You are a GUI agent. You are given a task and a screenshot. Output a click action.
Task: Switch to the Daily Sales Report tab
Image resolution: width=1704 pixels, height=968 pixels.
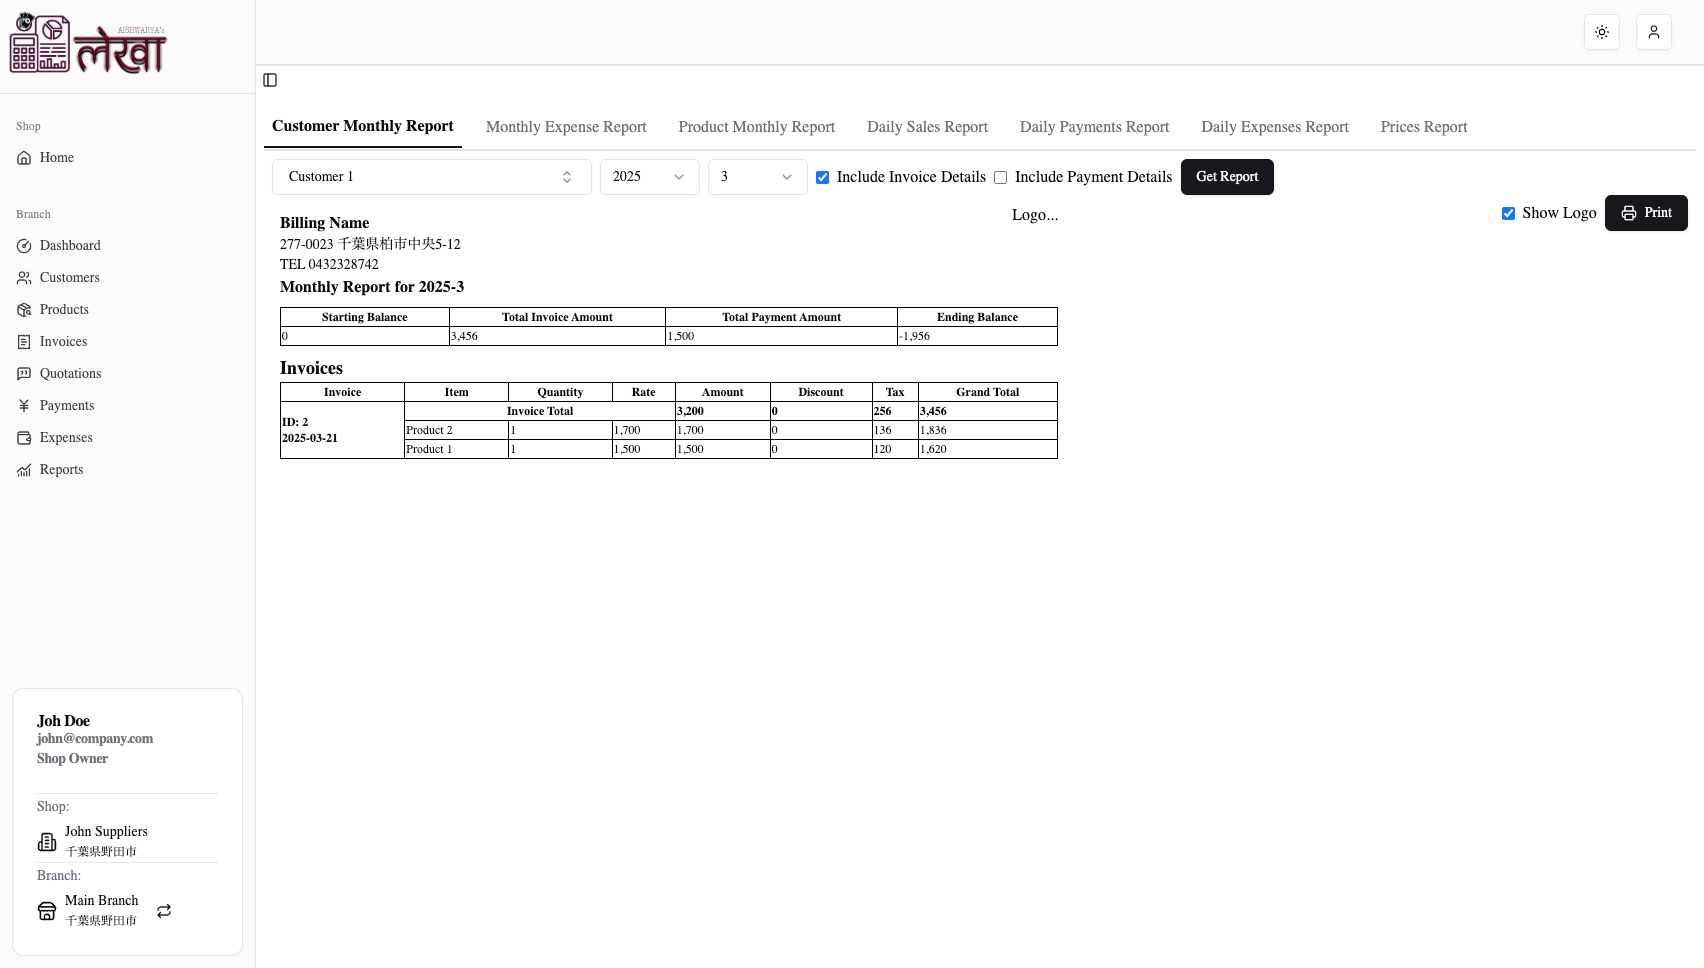pyautogui.click(x=926, y=127)
